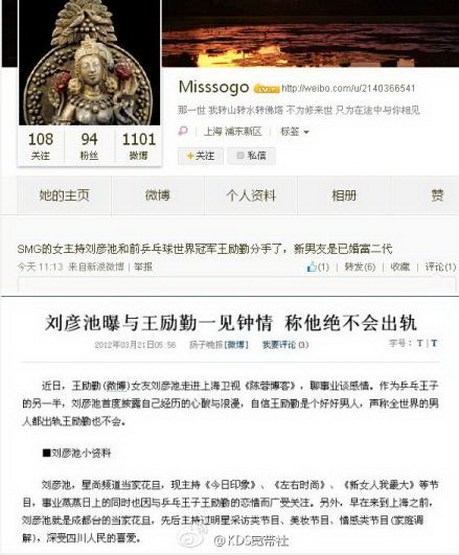Screen dimensions: 459x555
Task: Open the 她的主页 tab
Action: 64,195
